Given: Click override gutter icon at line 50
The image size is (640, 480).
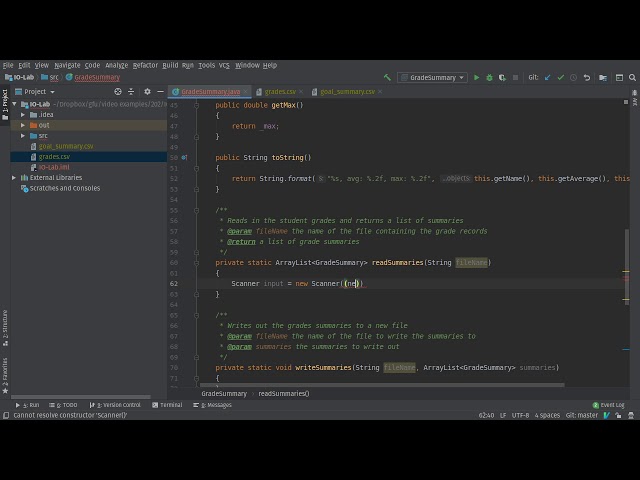Looking at the screenshot, I should coord(184,158).
